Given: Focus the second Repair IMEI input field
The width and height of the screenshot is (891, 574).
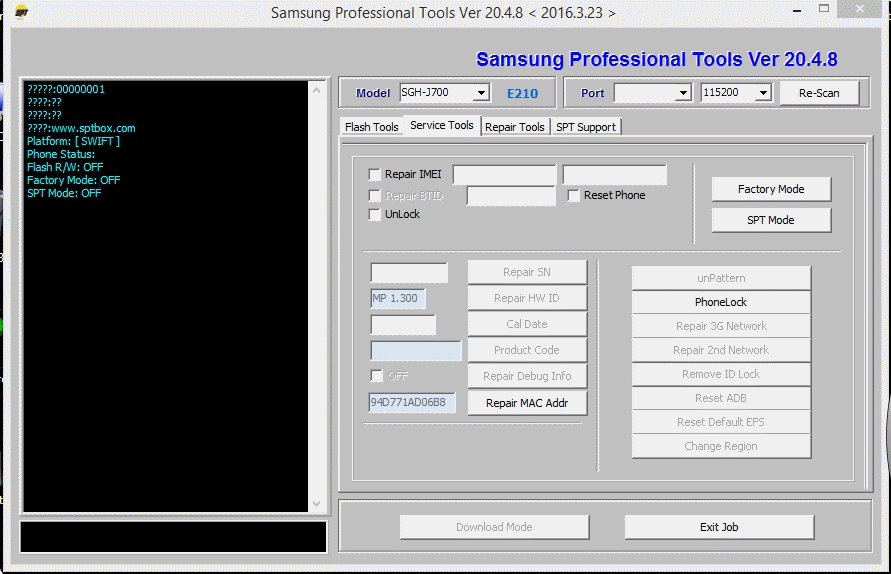Looking at the screenshot, I should pos(614,175).
